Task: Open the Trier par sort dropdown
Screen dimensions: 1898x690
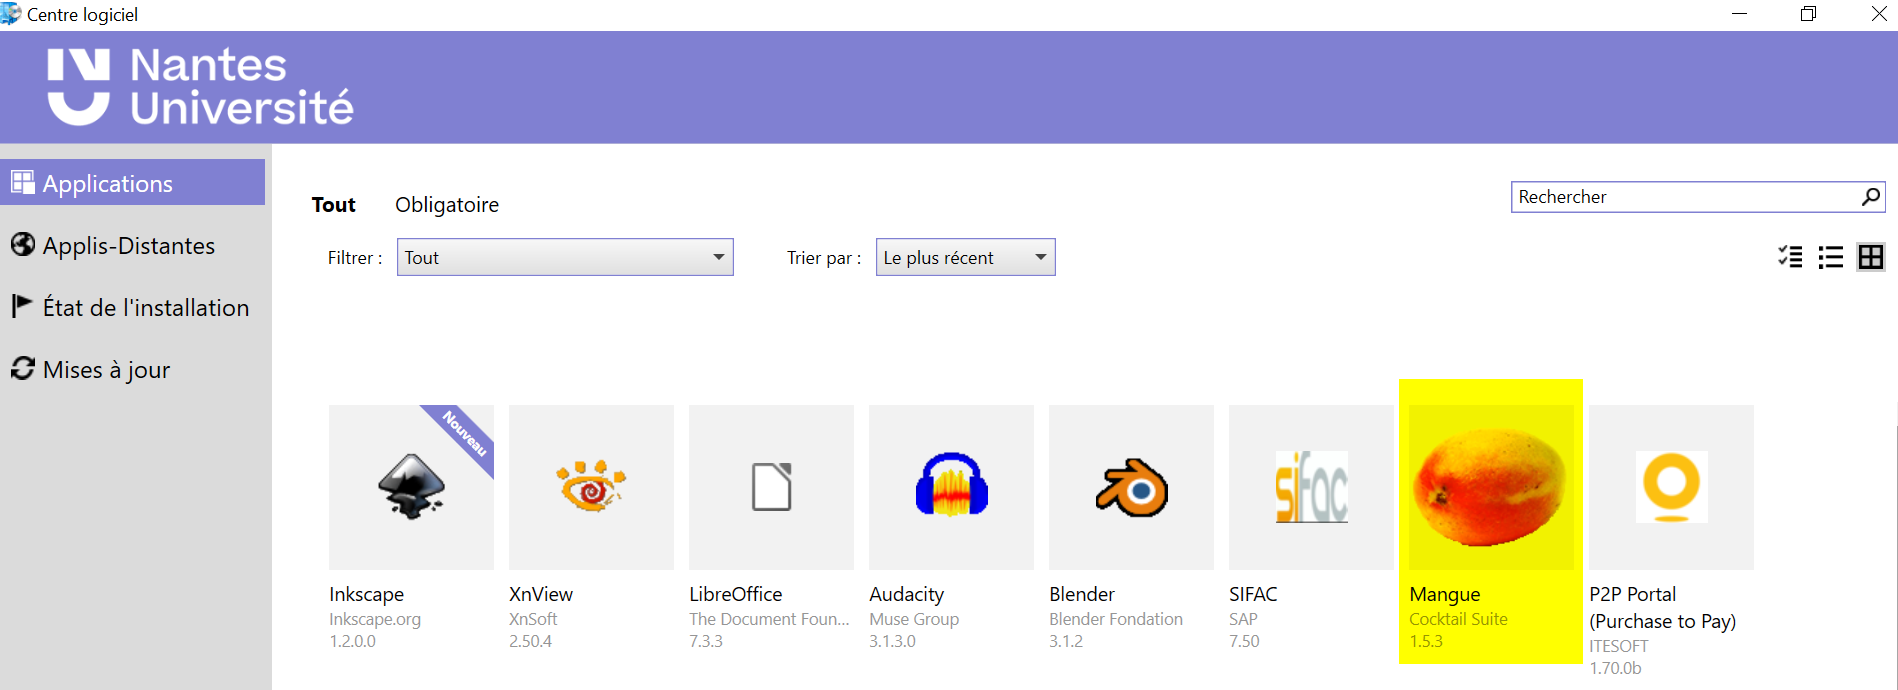Action: point(965,257)
